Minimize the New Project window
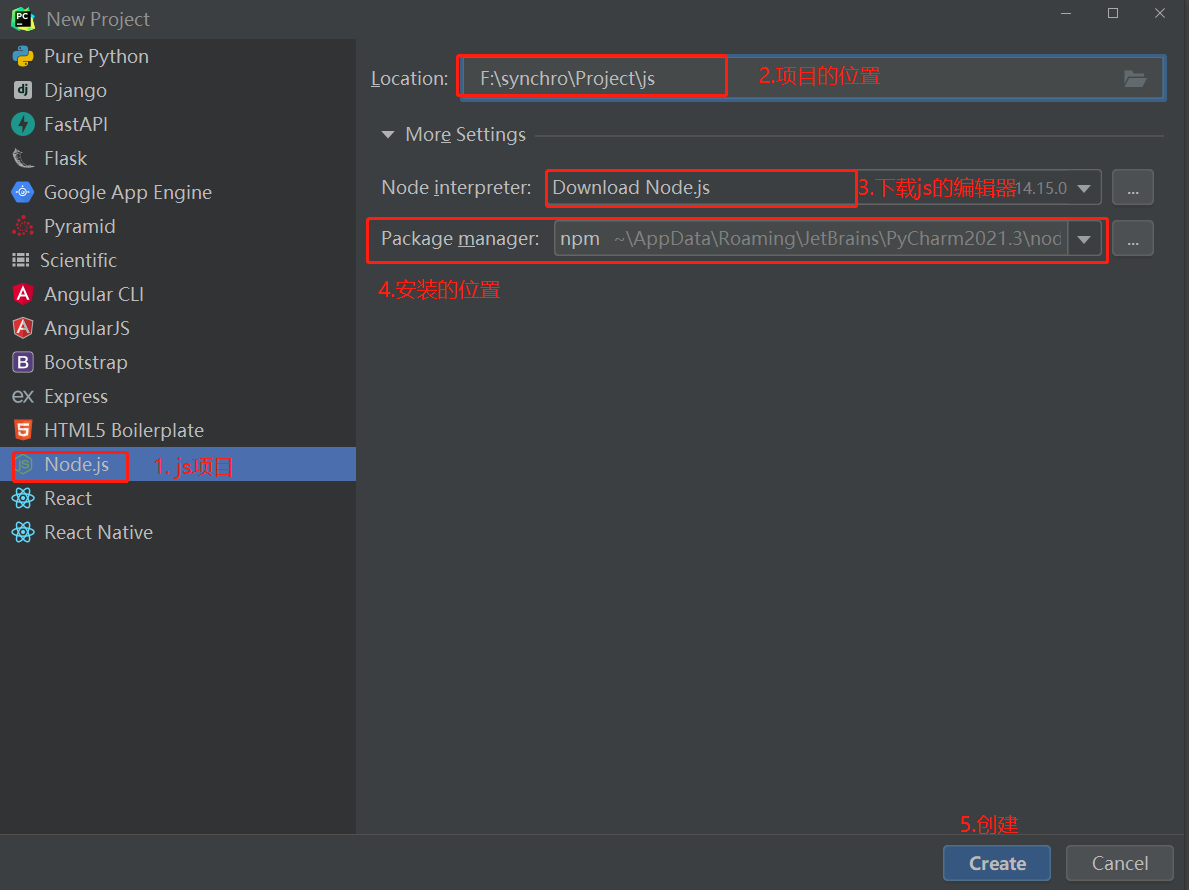This screenshot has width=1189, height=890. coord(1065,13)
